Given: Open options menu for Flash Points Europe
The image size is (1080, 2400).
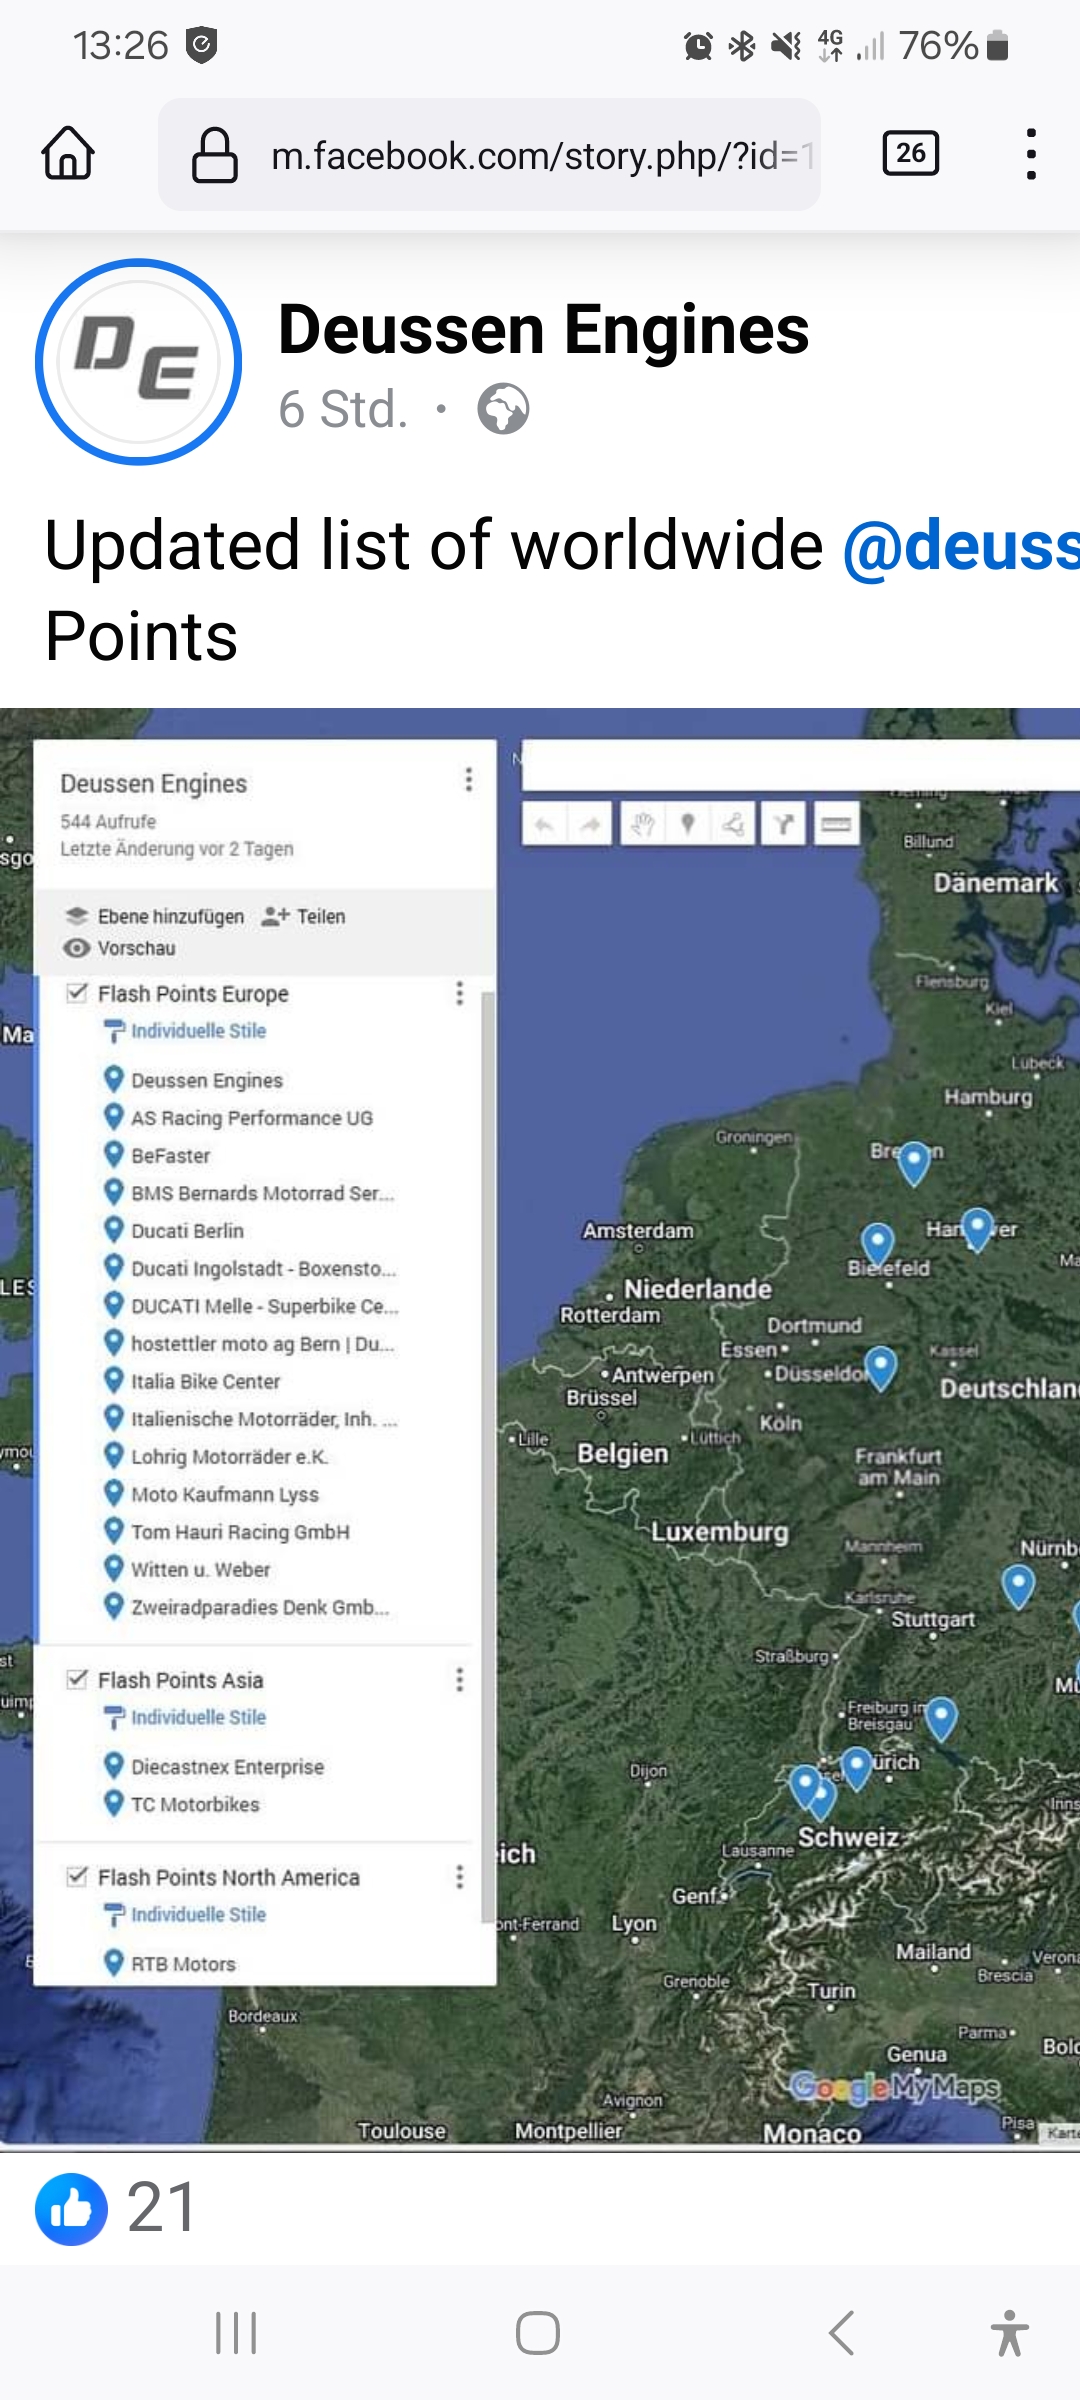Looking at the screenshot, I should (x=459, y=993).
